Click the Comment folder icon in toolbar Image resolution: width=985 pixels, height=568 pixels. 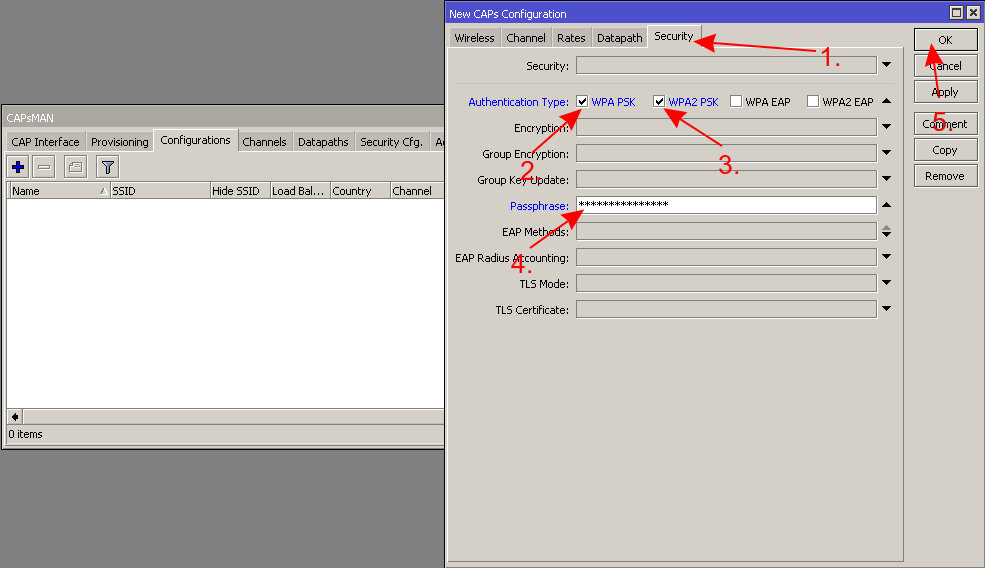click(x=75, y=167)
